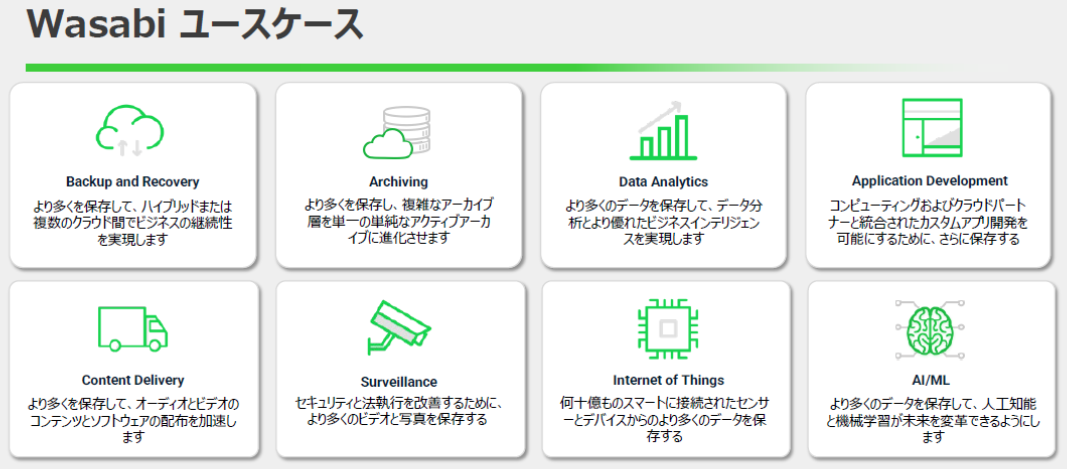Select the Application Development heading
The width and height of the screenshot is (1067, 469).
coord(930,181)
